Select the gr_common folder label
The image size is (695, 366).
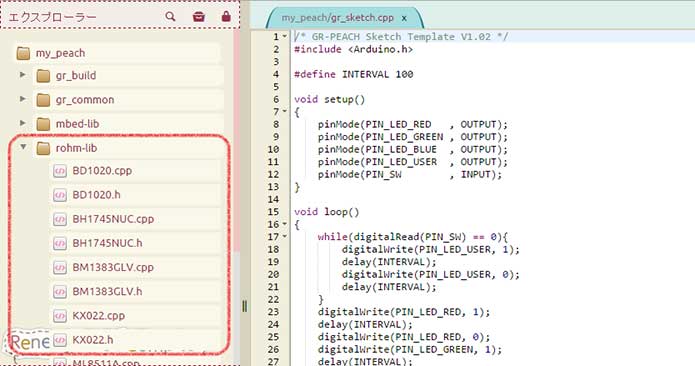click(x=85, y=100)
